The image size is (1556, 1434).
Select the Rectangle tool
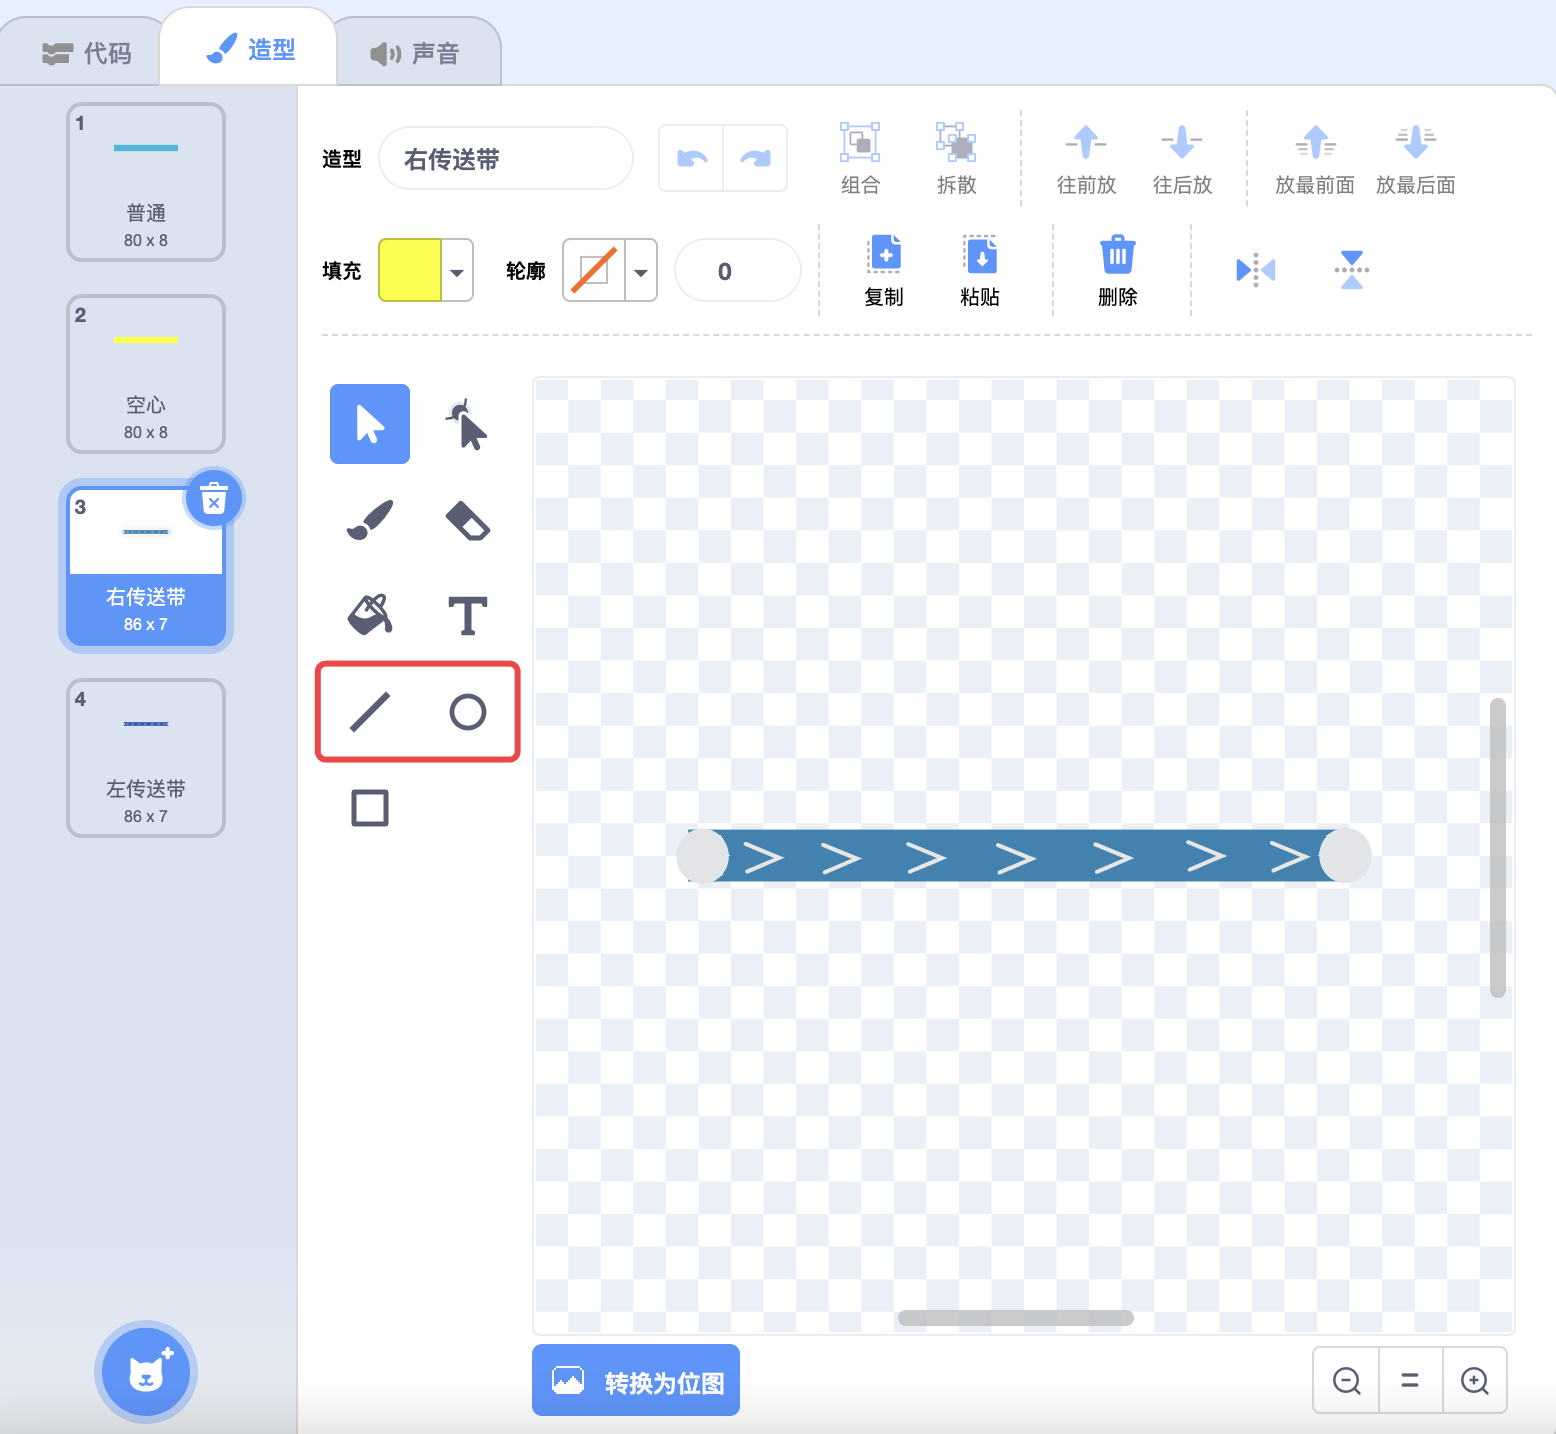pos(370,808)
